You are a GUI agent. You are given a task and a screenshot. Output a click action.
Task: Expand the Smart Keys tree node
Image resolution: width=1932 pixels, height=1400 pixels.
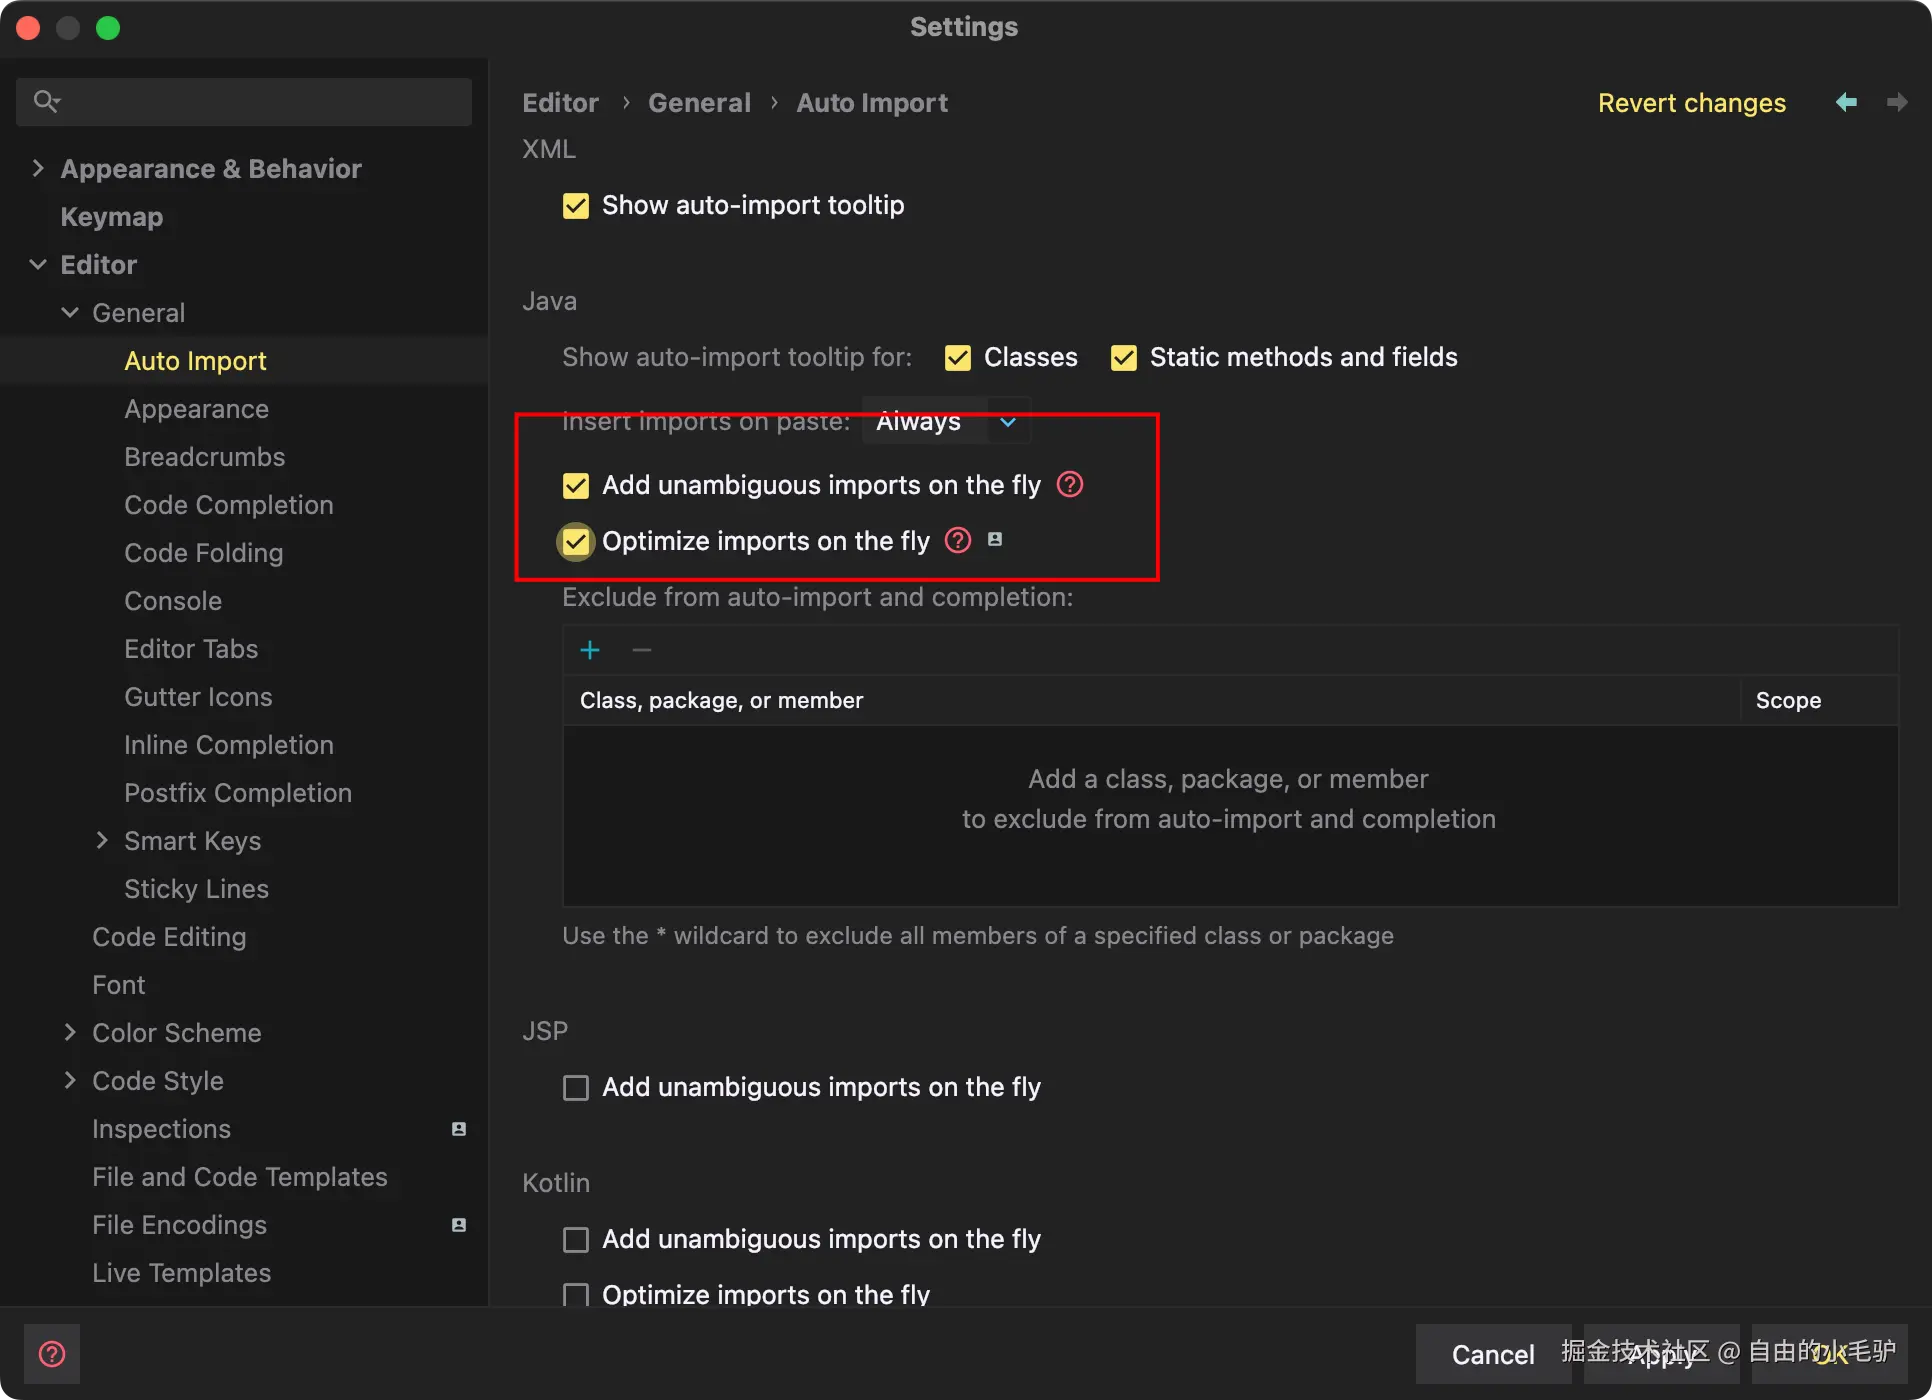[x=102, y=841]
